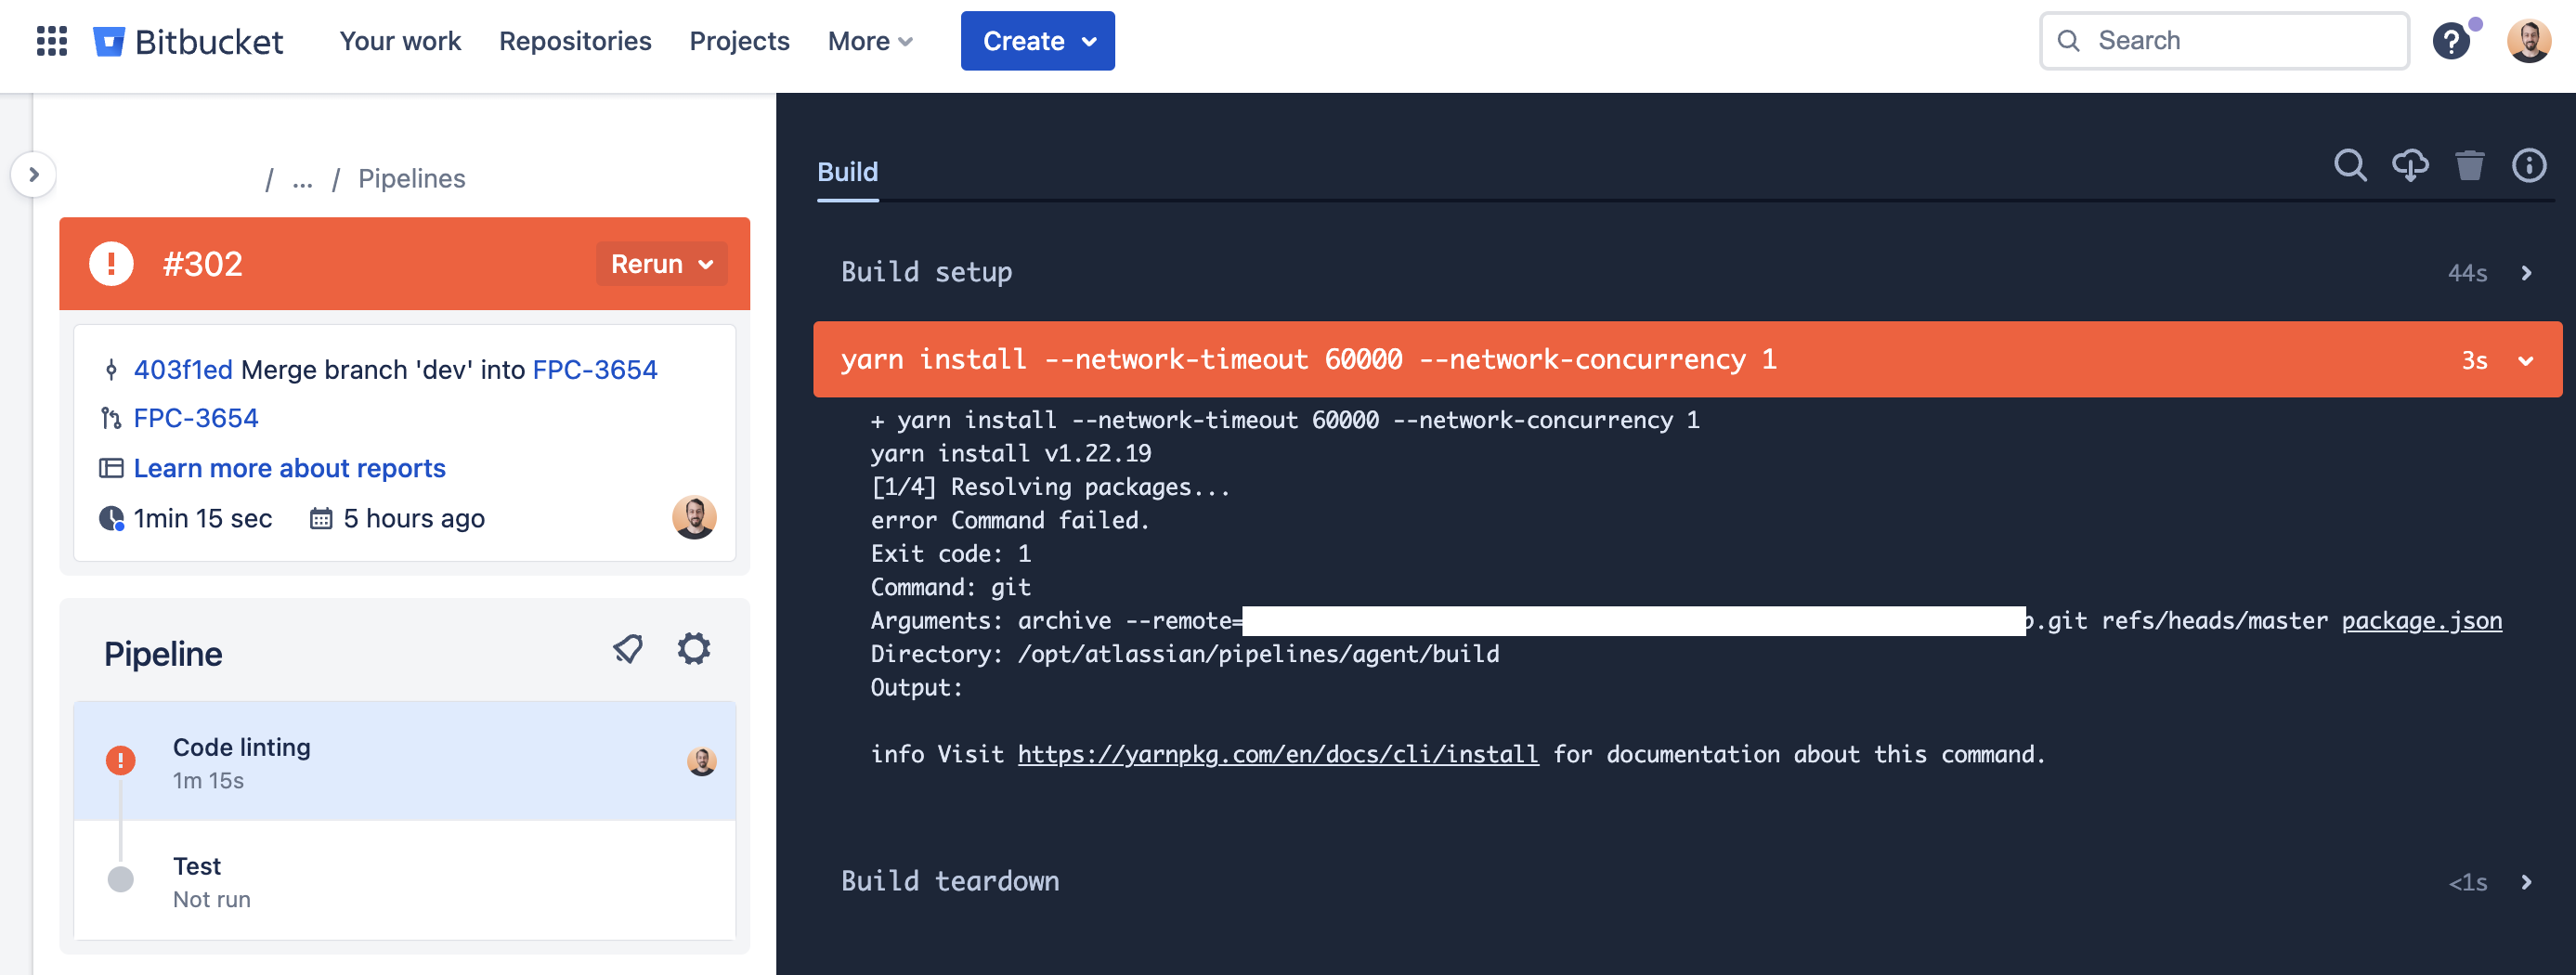Click the '1min 15 sec' duration text
Screen dimensions: 2576x975
(203, 518)
